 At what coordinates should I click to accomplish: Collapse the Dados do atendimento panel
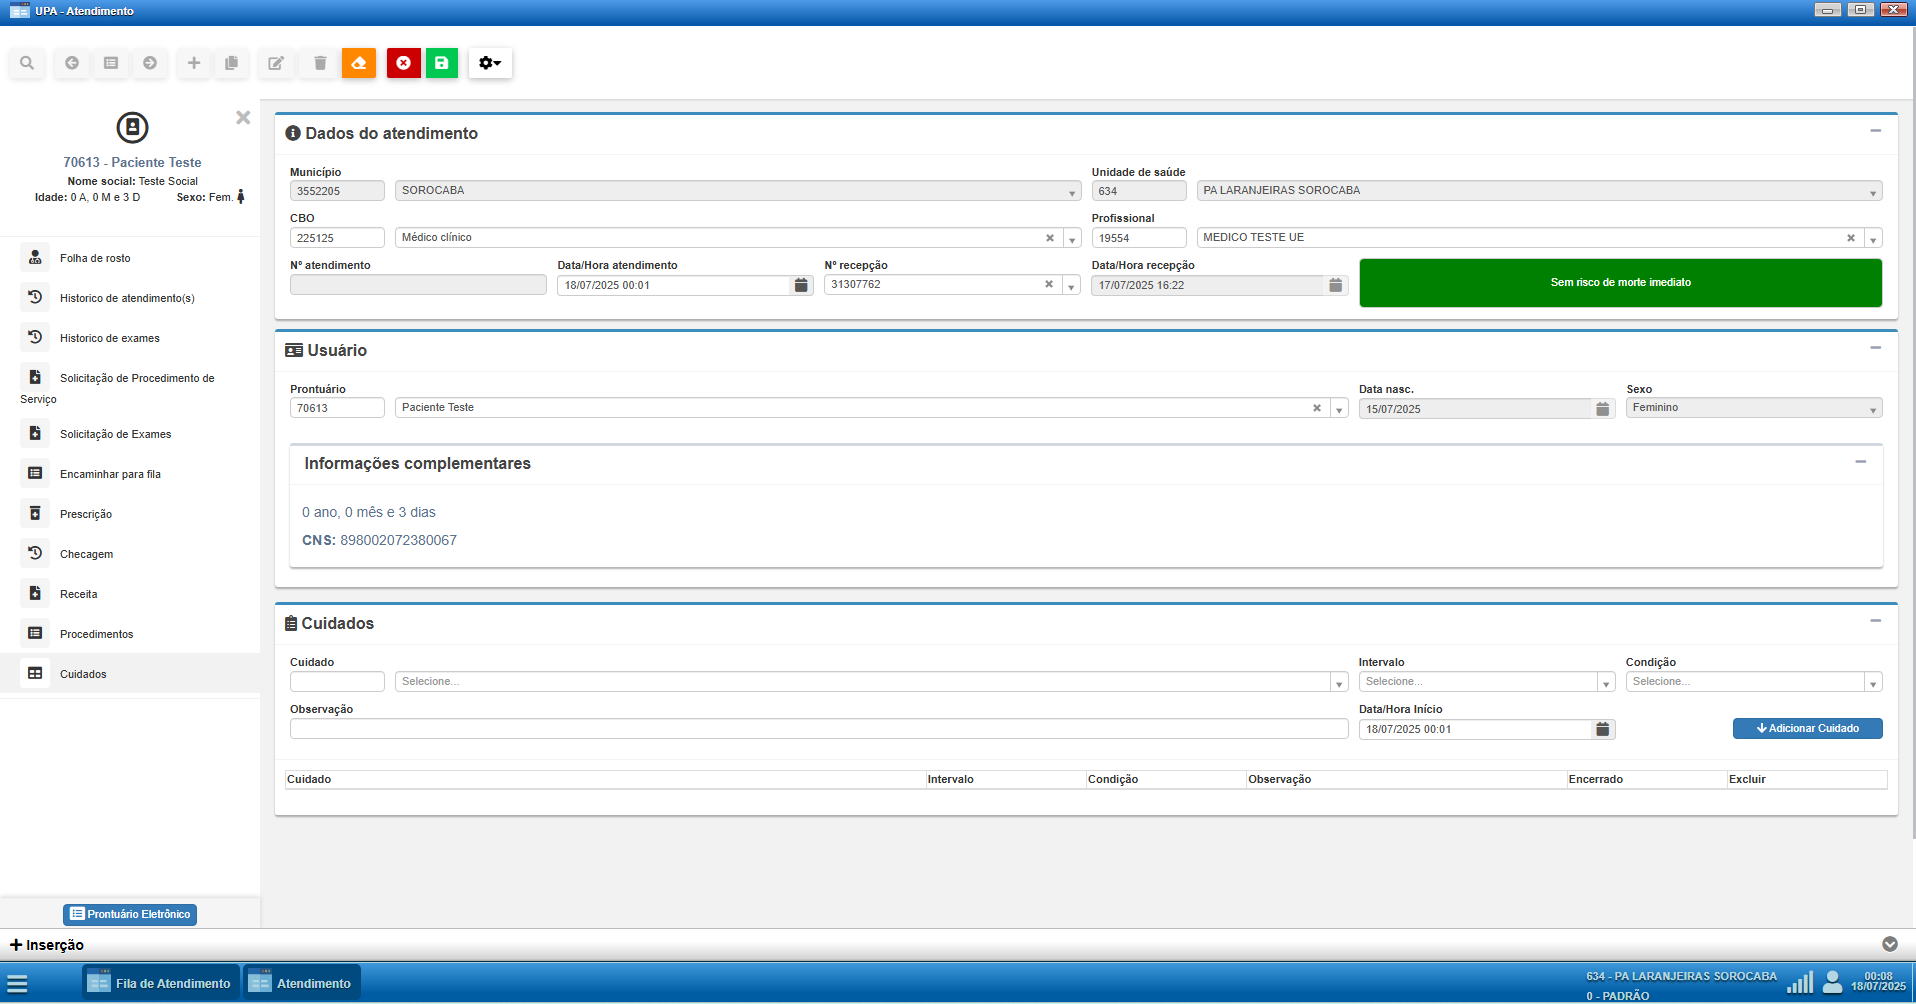(x=1875, y=131)
